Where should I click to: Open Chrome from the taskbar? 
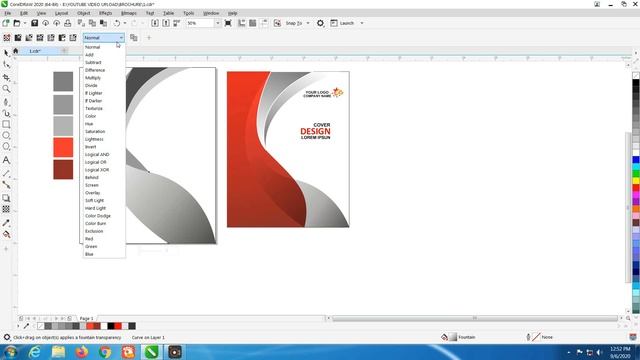tap(105, 352)
